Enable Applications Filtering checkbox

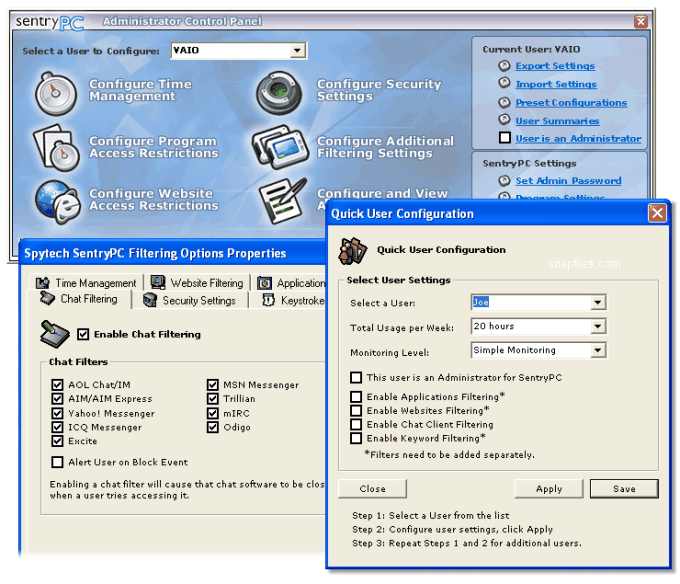tap(356, 397)
